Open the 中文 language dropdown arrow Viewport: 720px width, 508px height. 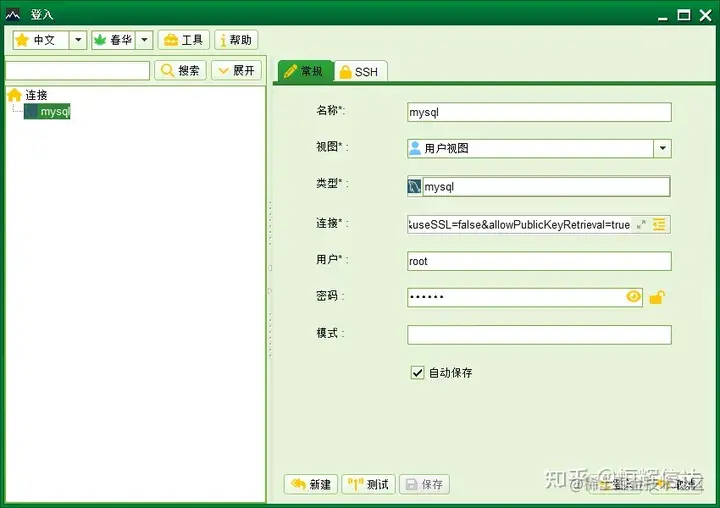pyautogui.click(x=78, y=40)
